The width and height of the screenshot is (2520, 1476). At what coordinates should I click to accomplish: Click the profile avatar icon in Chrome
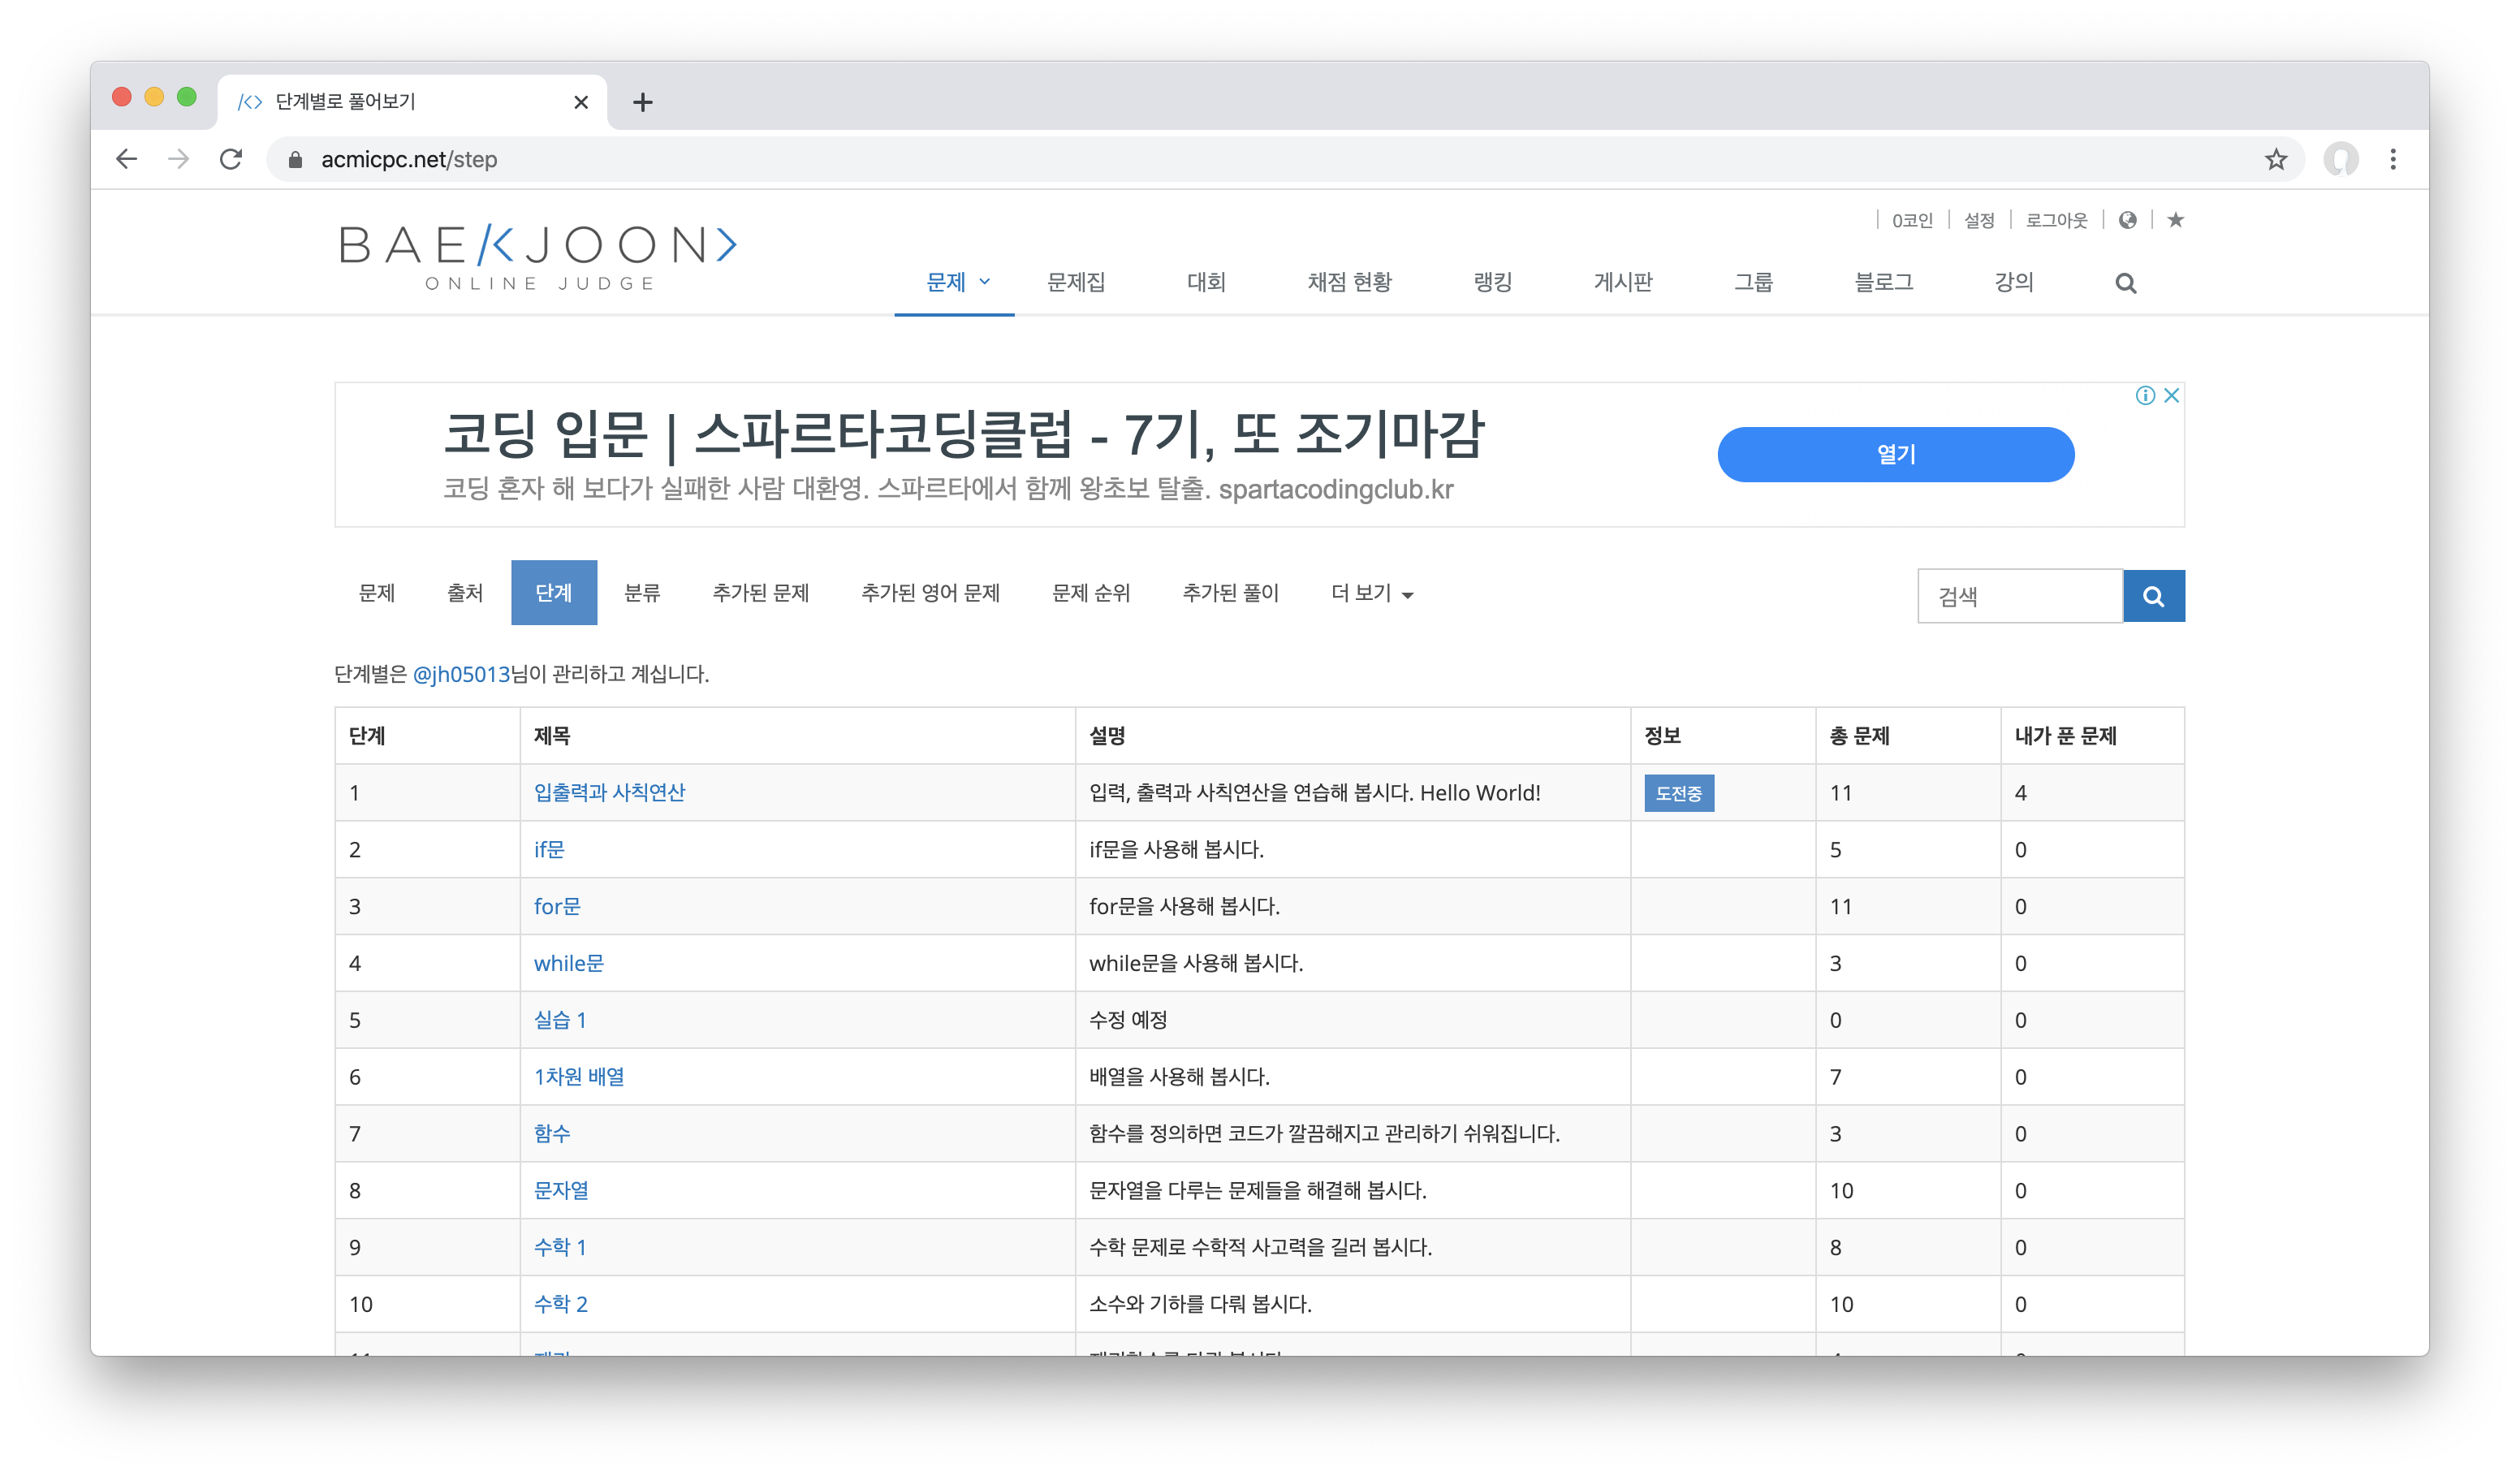coord(2340,160)
